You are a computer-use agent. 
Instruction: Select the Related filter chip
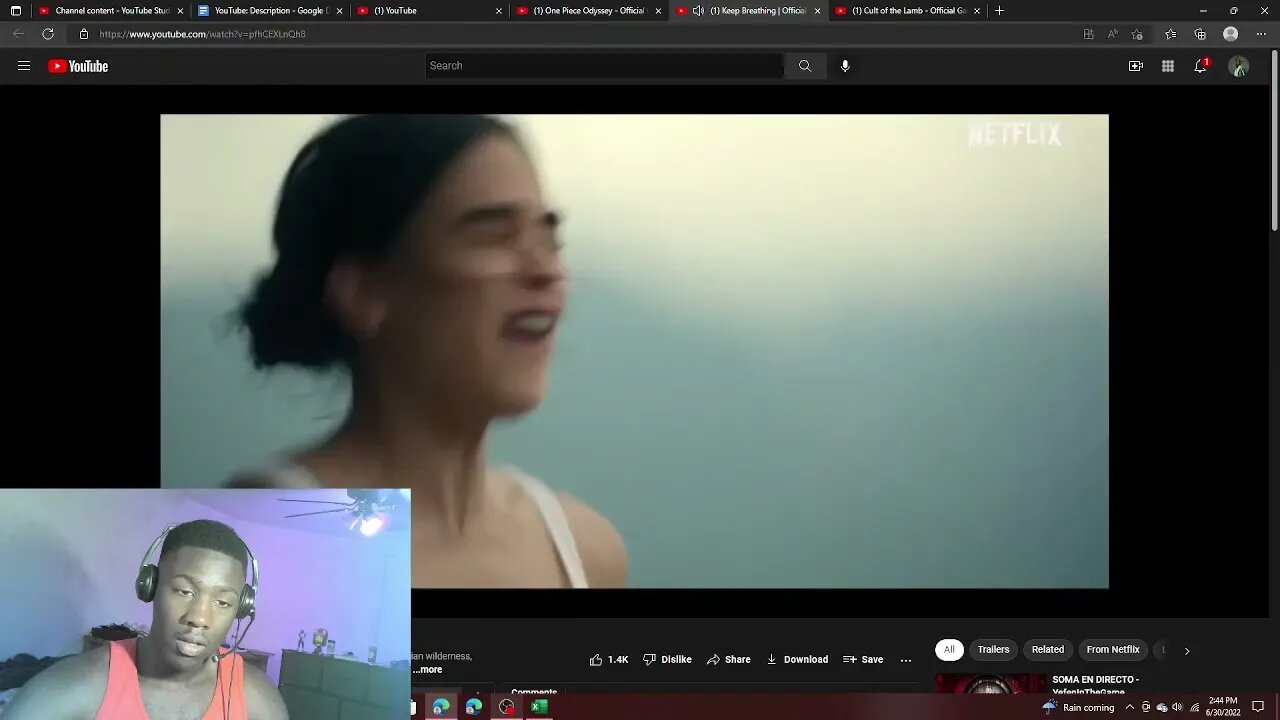coord(1048,650)
